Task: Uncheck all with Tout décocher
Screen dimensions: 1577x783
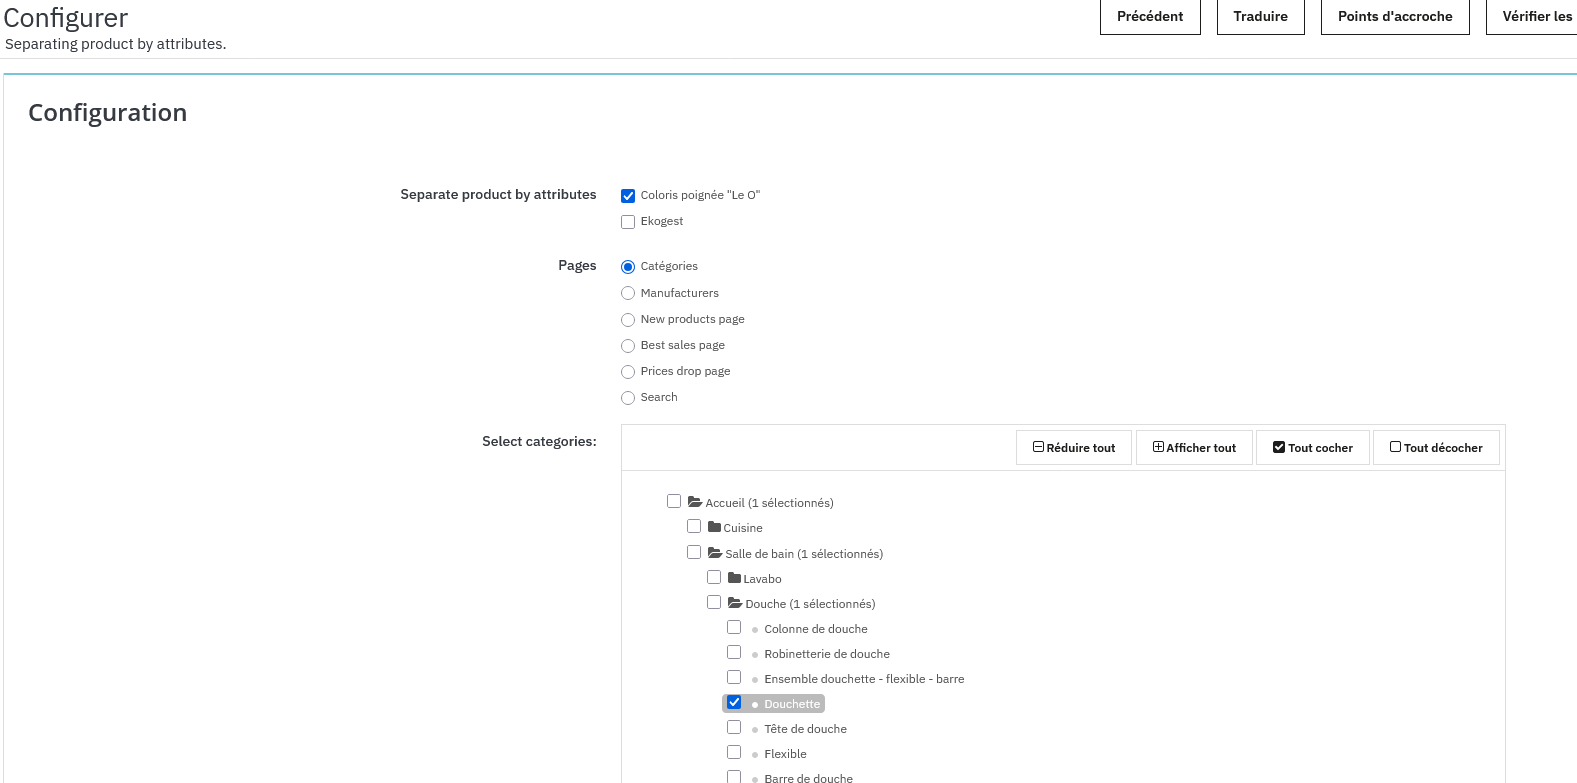Action: [x=1436, y=448]
